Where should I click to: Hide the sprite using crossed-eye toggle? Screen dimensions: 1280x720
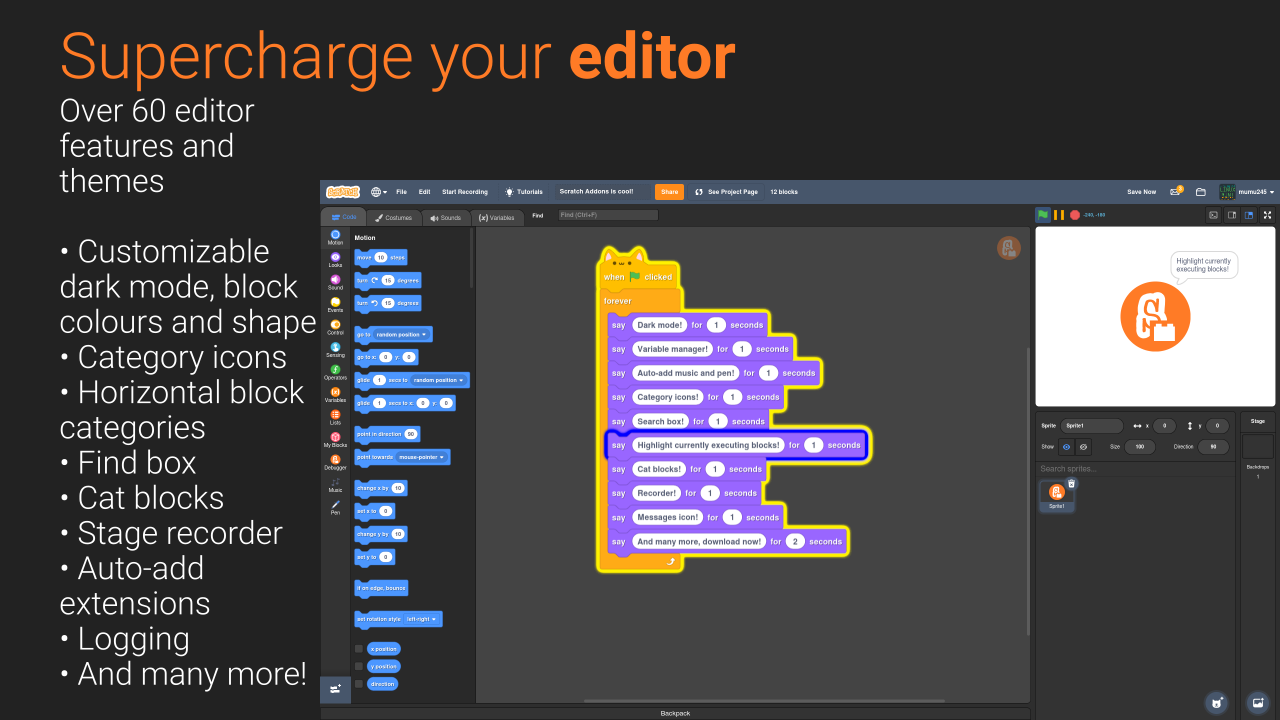1083,447
